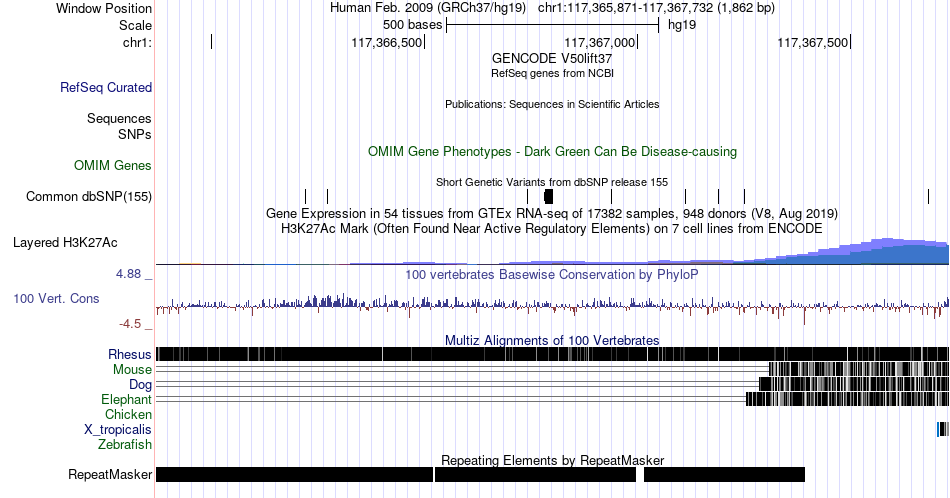Select the Rhesus species label
950x498 pixels.
(x=130, y=354)
